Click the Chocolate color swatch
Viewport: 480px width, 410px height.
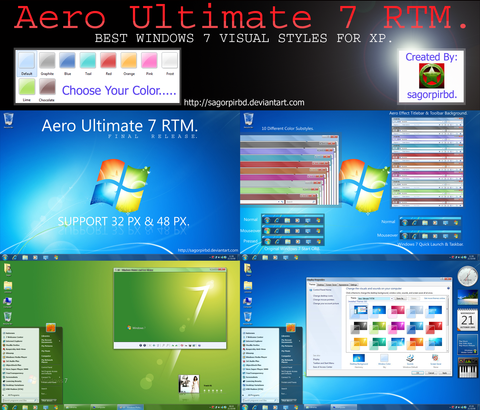pos(47,87)
